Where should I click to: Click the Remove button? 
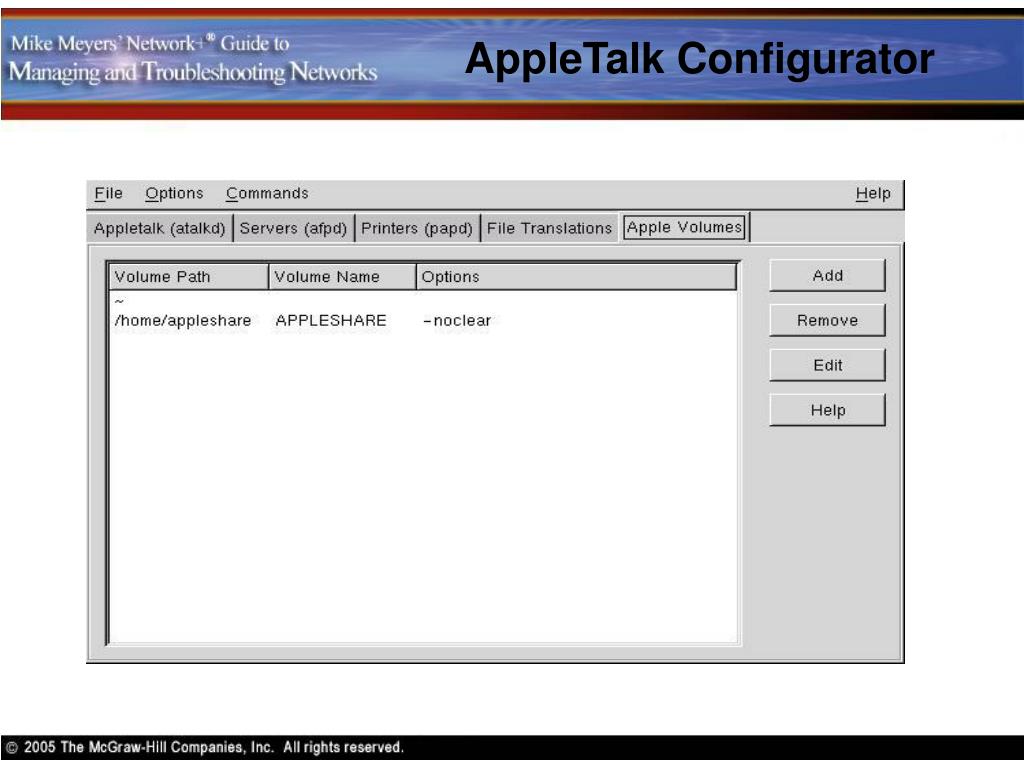coord(827,321)
